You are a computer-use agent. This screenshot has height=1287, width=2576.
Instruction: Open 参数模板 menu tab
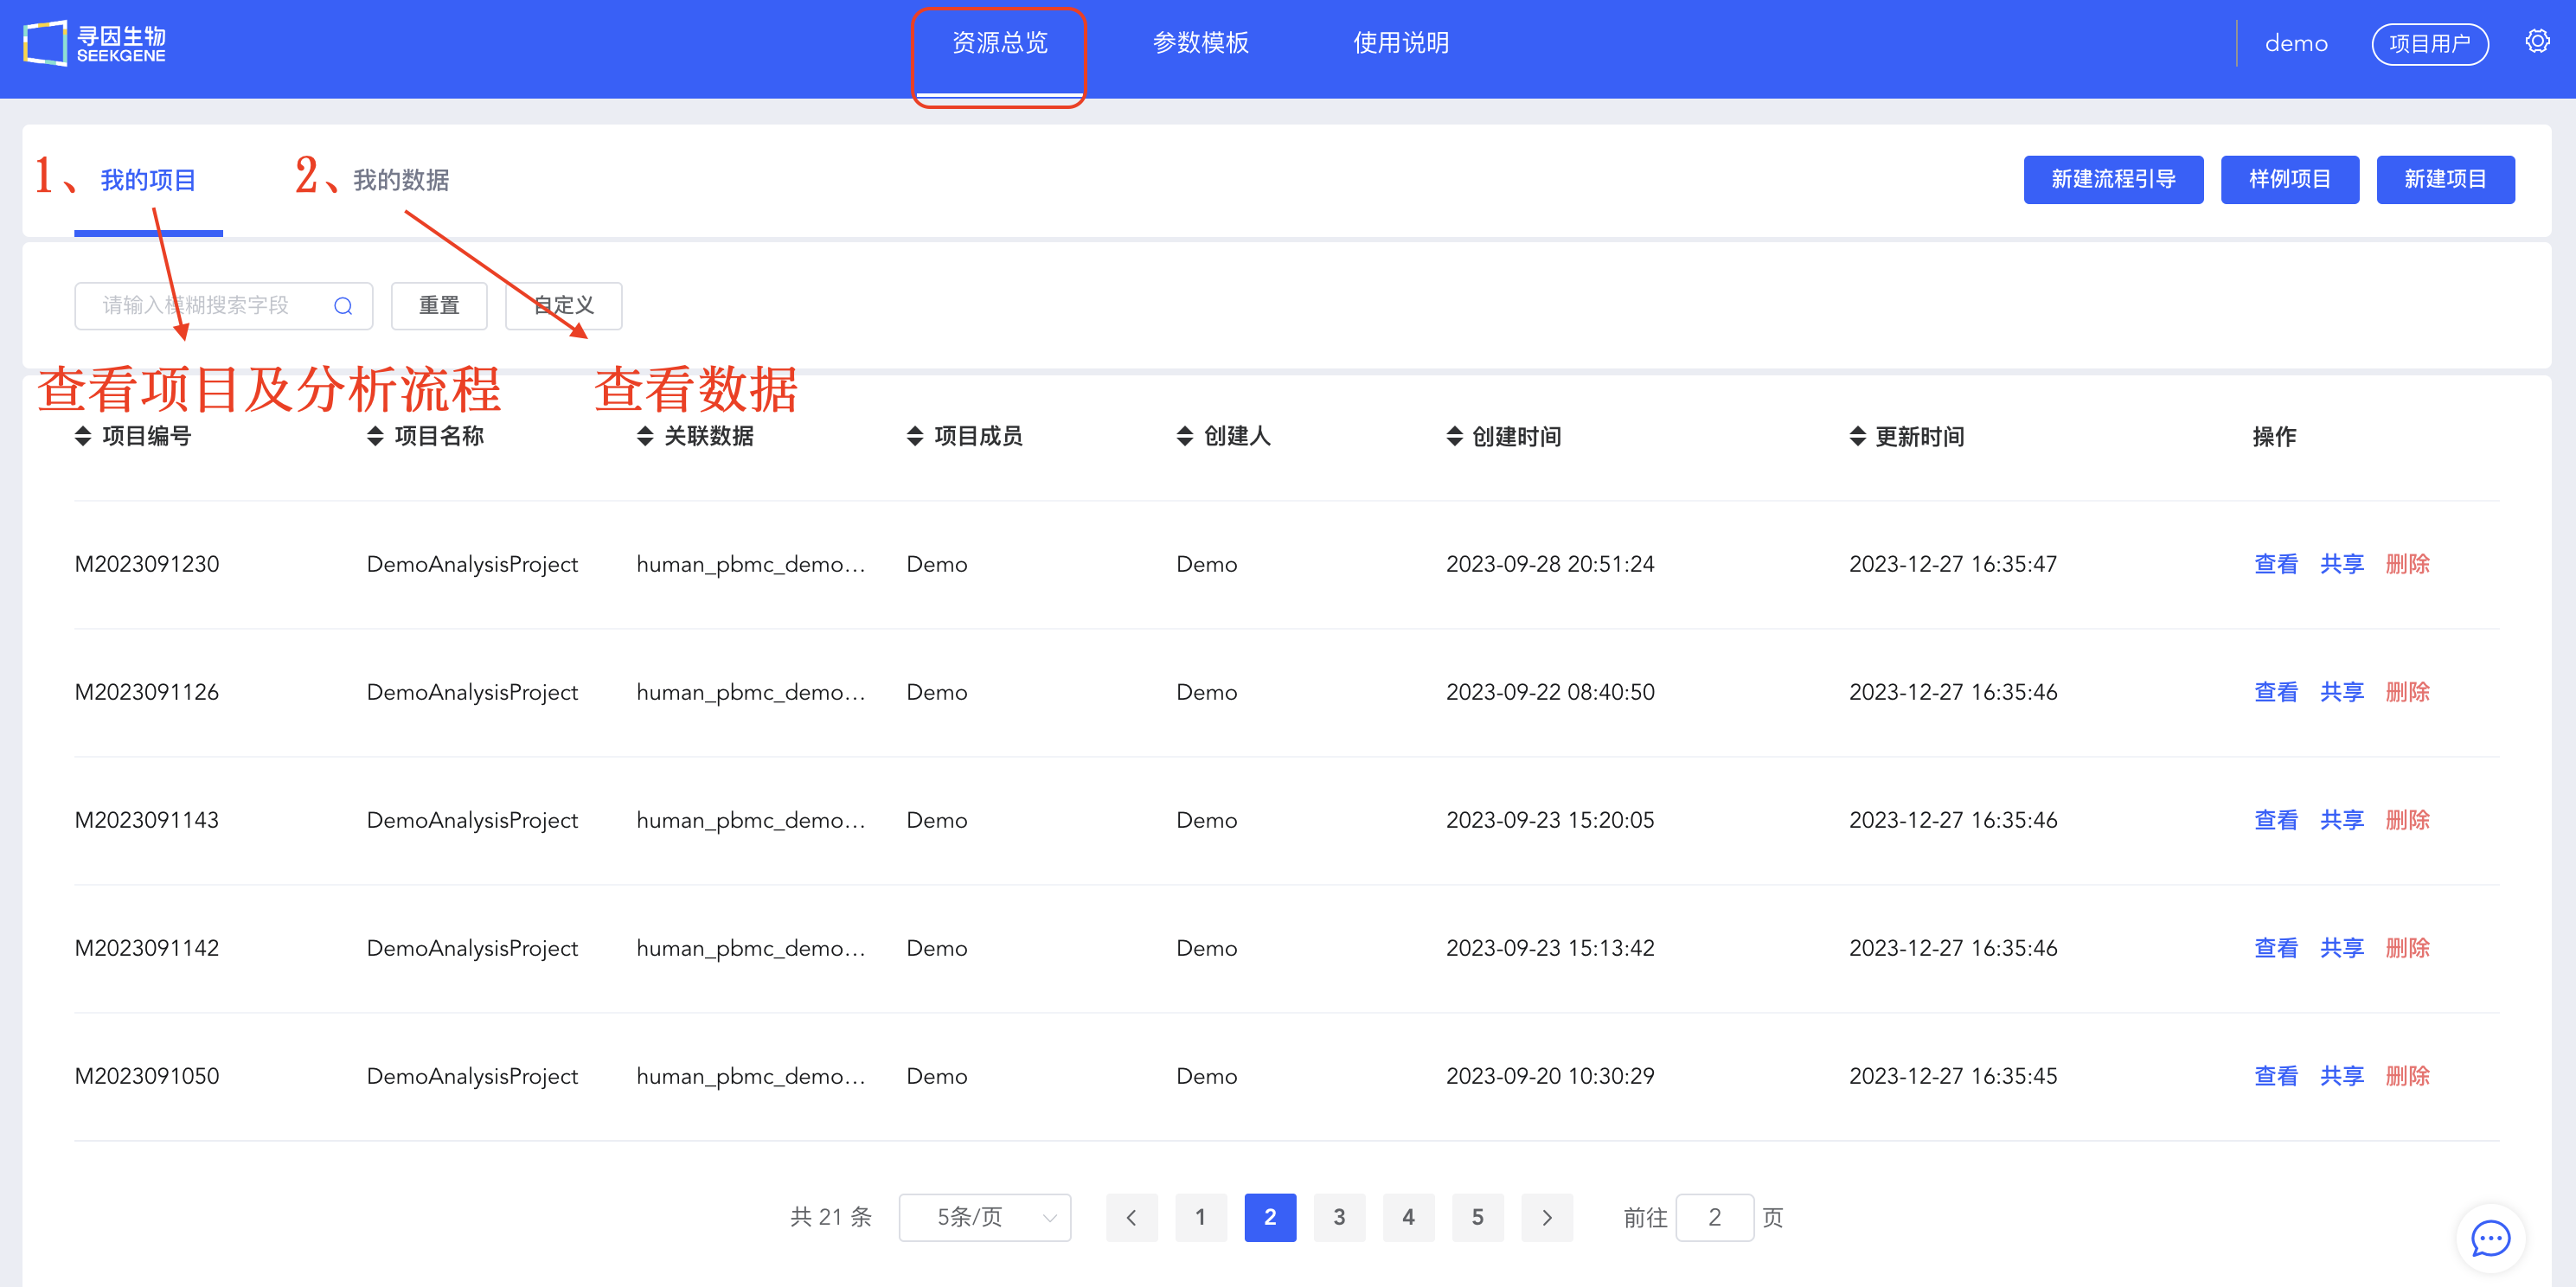point(1200,43)
